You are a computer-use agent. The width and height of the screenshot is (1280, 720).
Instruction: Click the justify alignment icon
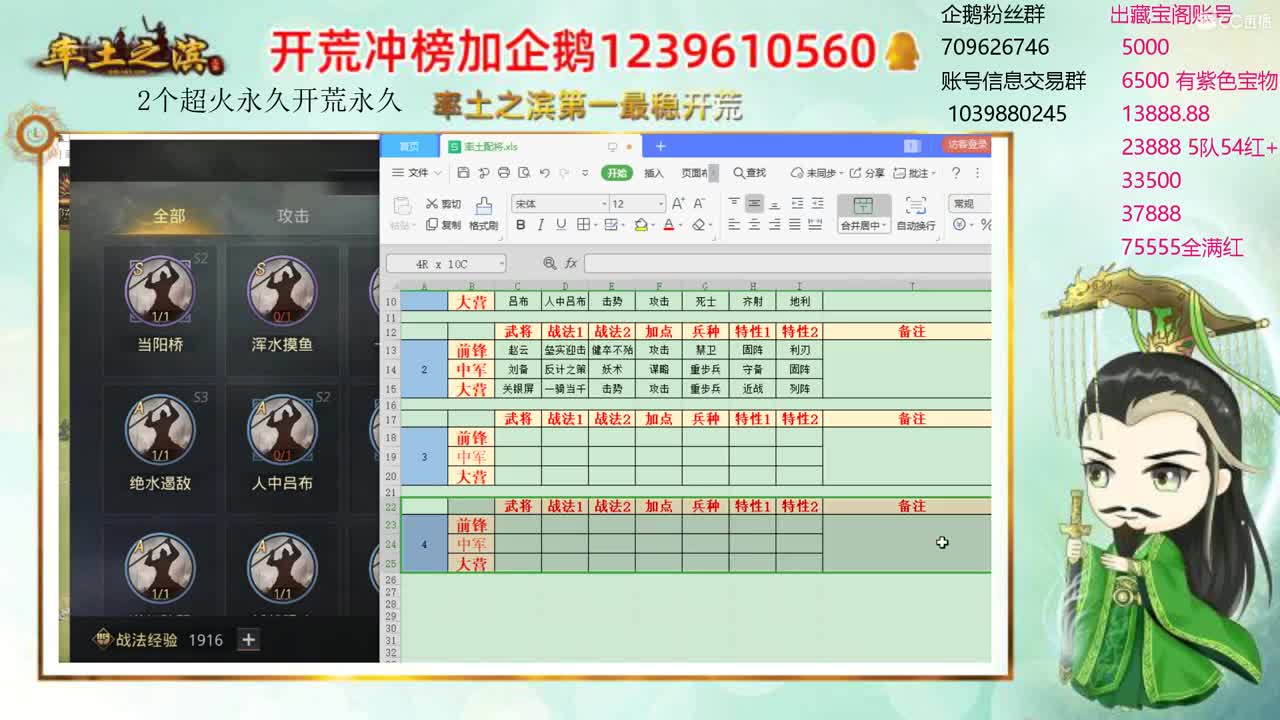click(x=794, y=224)
